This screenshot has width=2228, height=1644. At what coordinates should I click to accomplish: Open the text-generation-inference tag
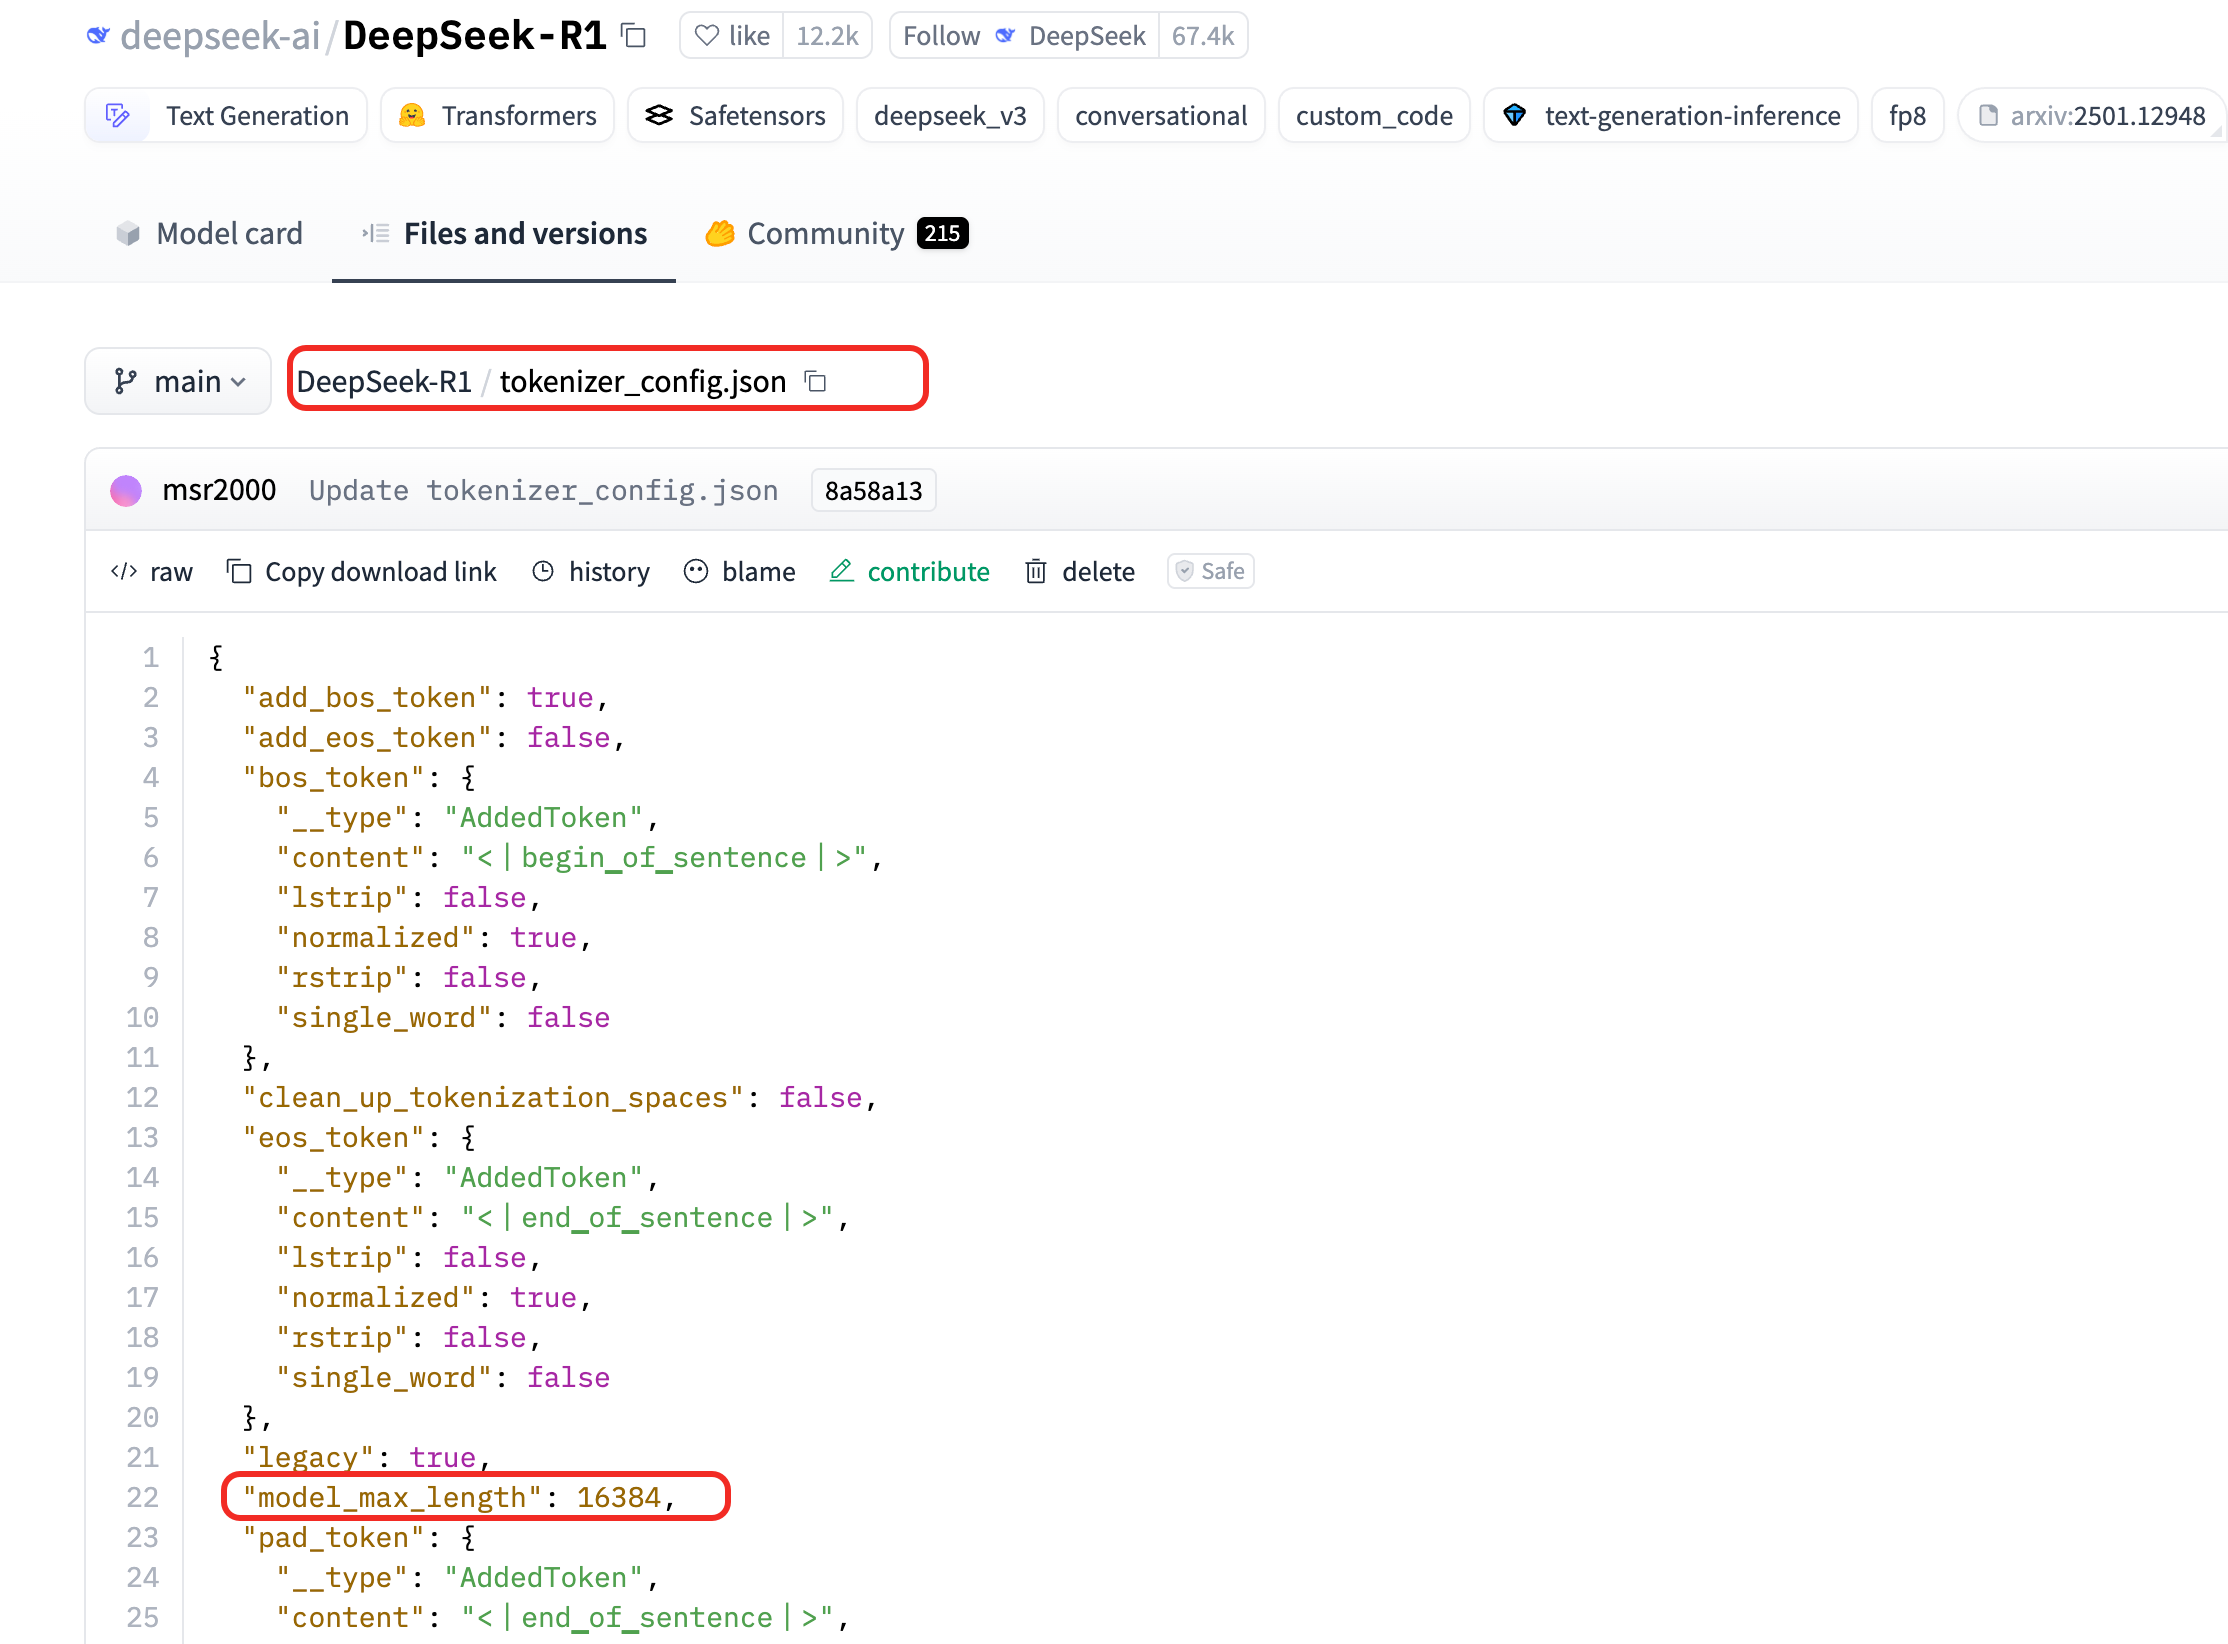(x=1670, y=116)
